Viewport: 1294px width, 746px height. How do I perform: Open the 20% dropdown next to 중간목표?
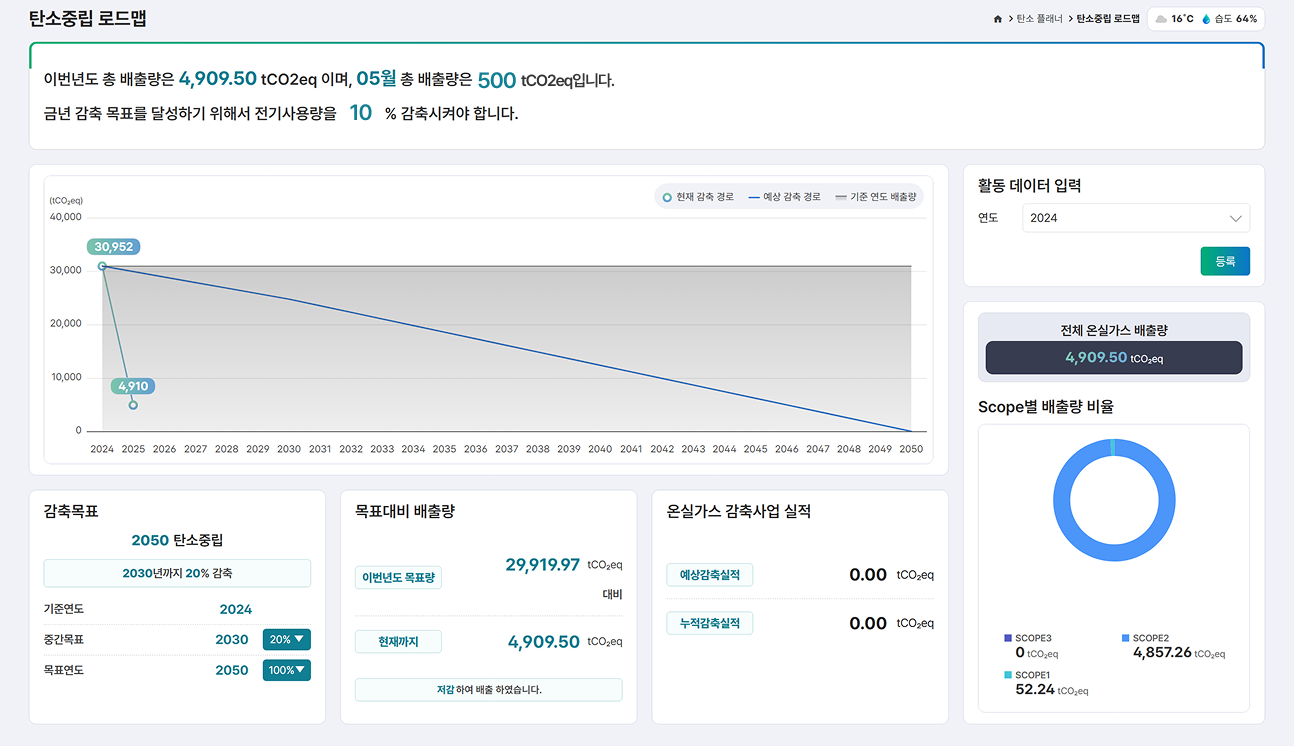pyautogui.click(x=287, y=639)
